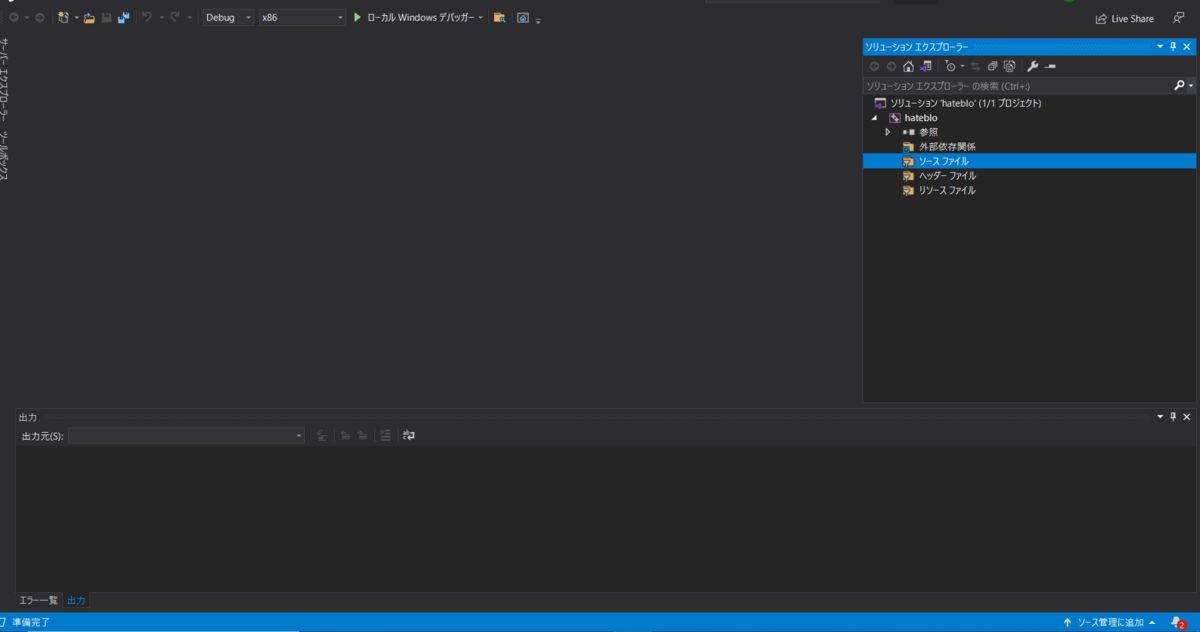
Task: Click the icon left of toolbar overflow arrow
Action: tap(523, 18)
